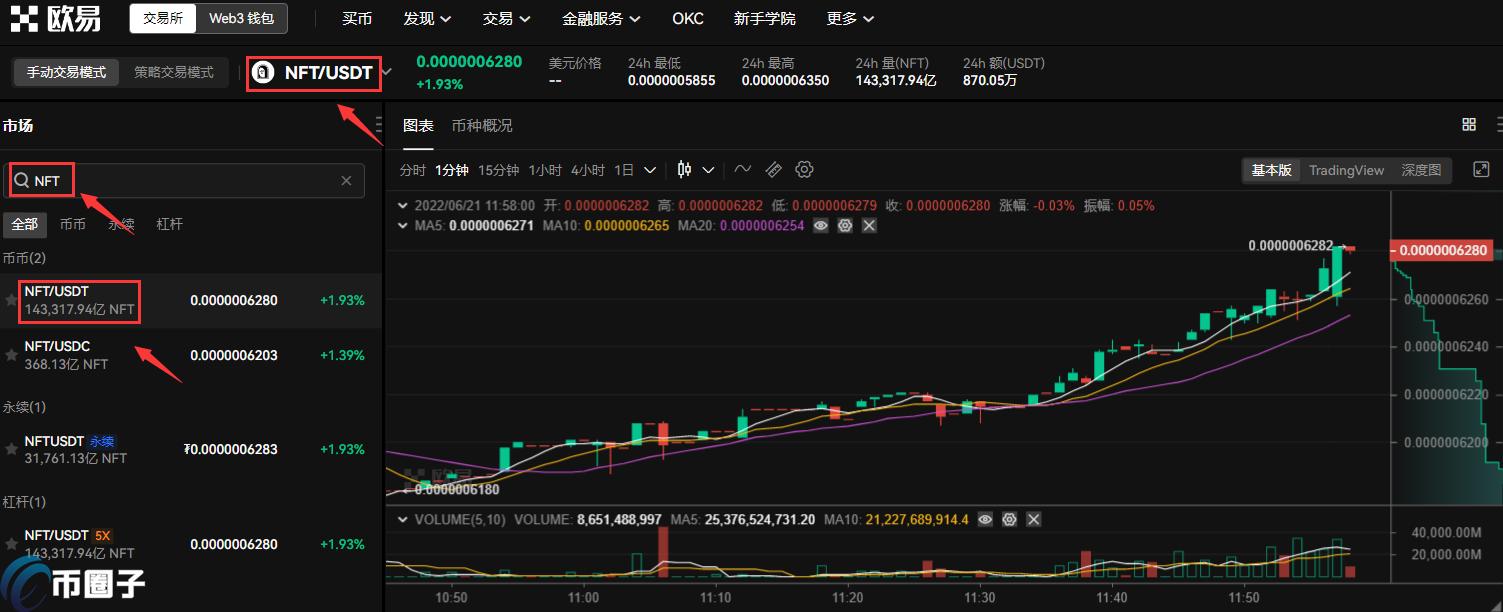Image resolution: width=1503 pixels, height=612 pixels.
Task: Remove the VOLUME indicator with X
Action: click(1034, 520)
